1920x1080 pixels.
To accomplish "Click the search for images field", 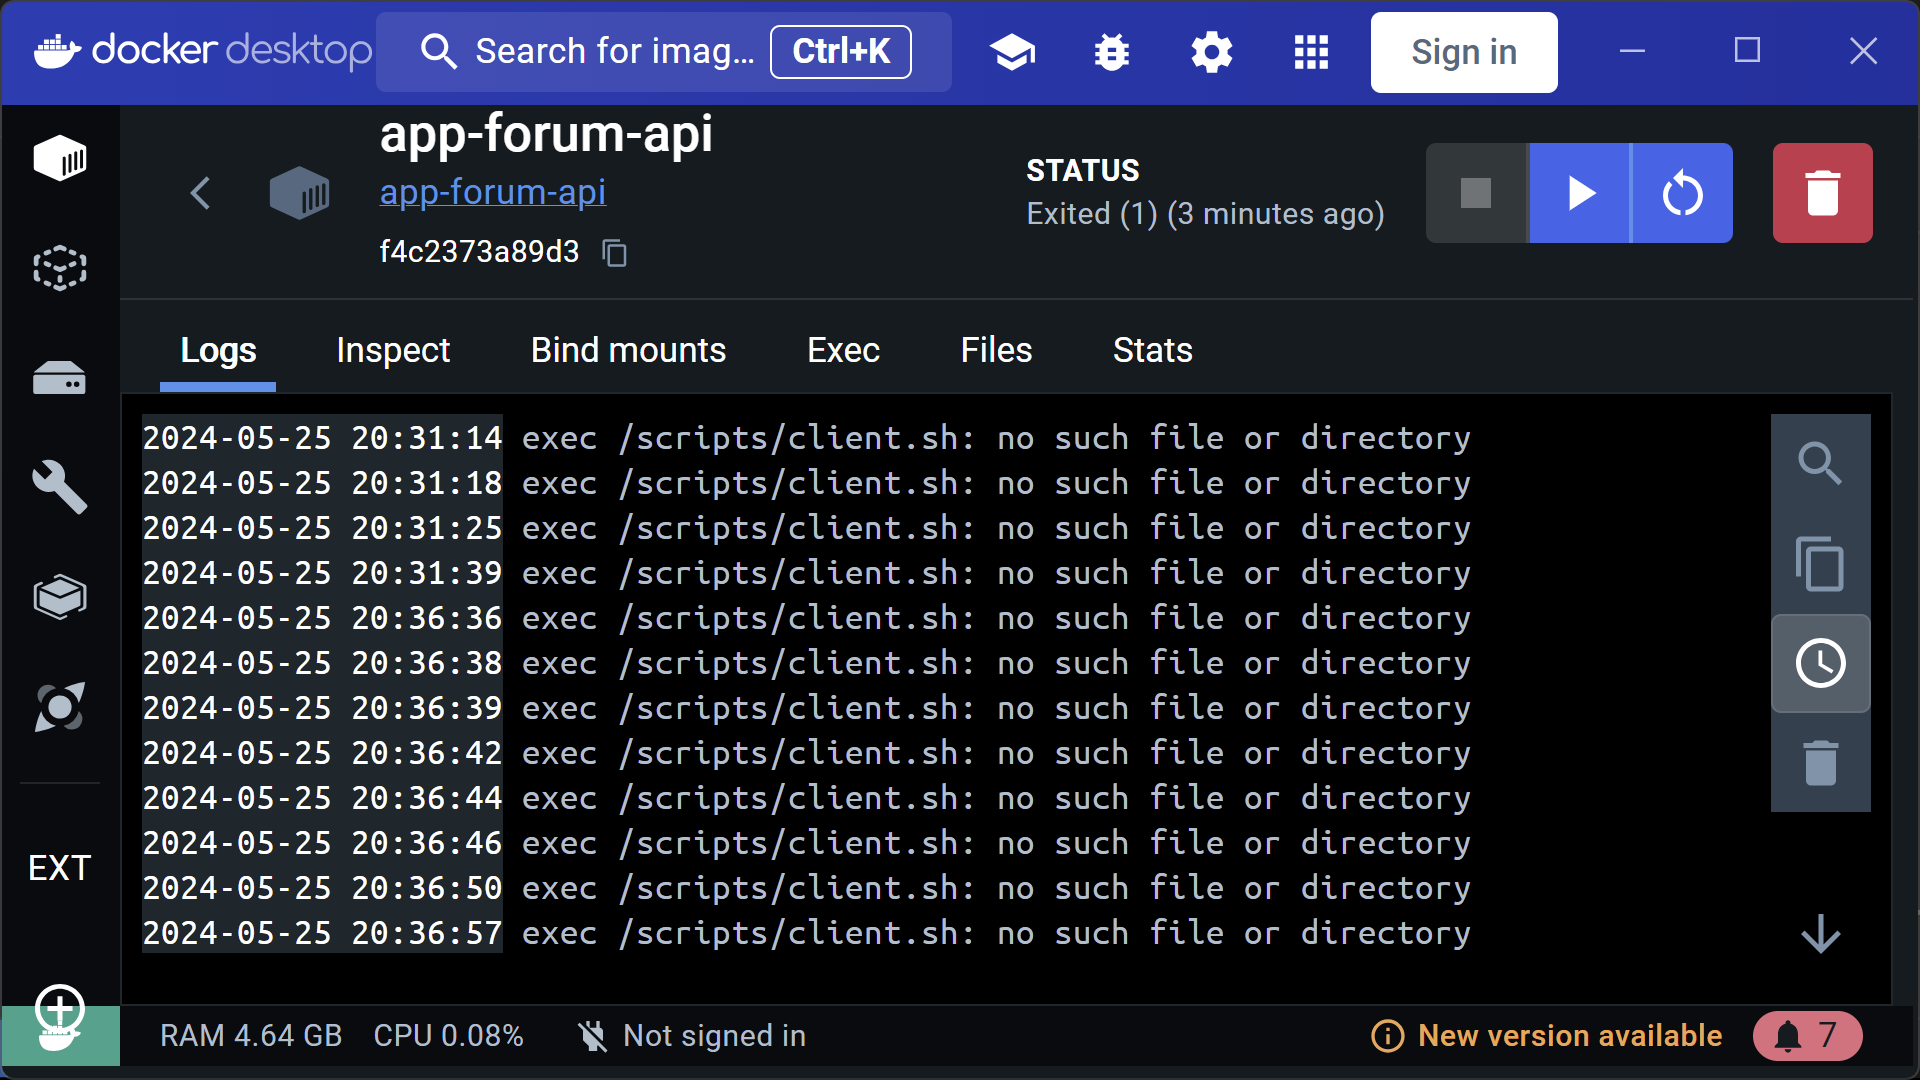I will tap(664, 52).
